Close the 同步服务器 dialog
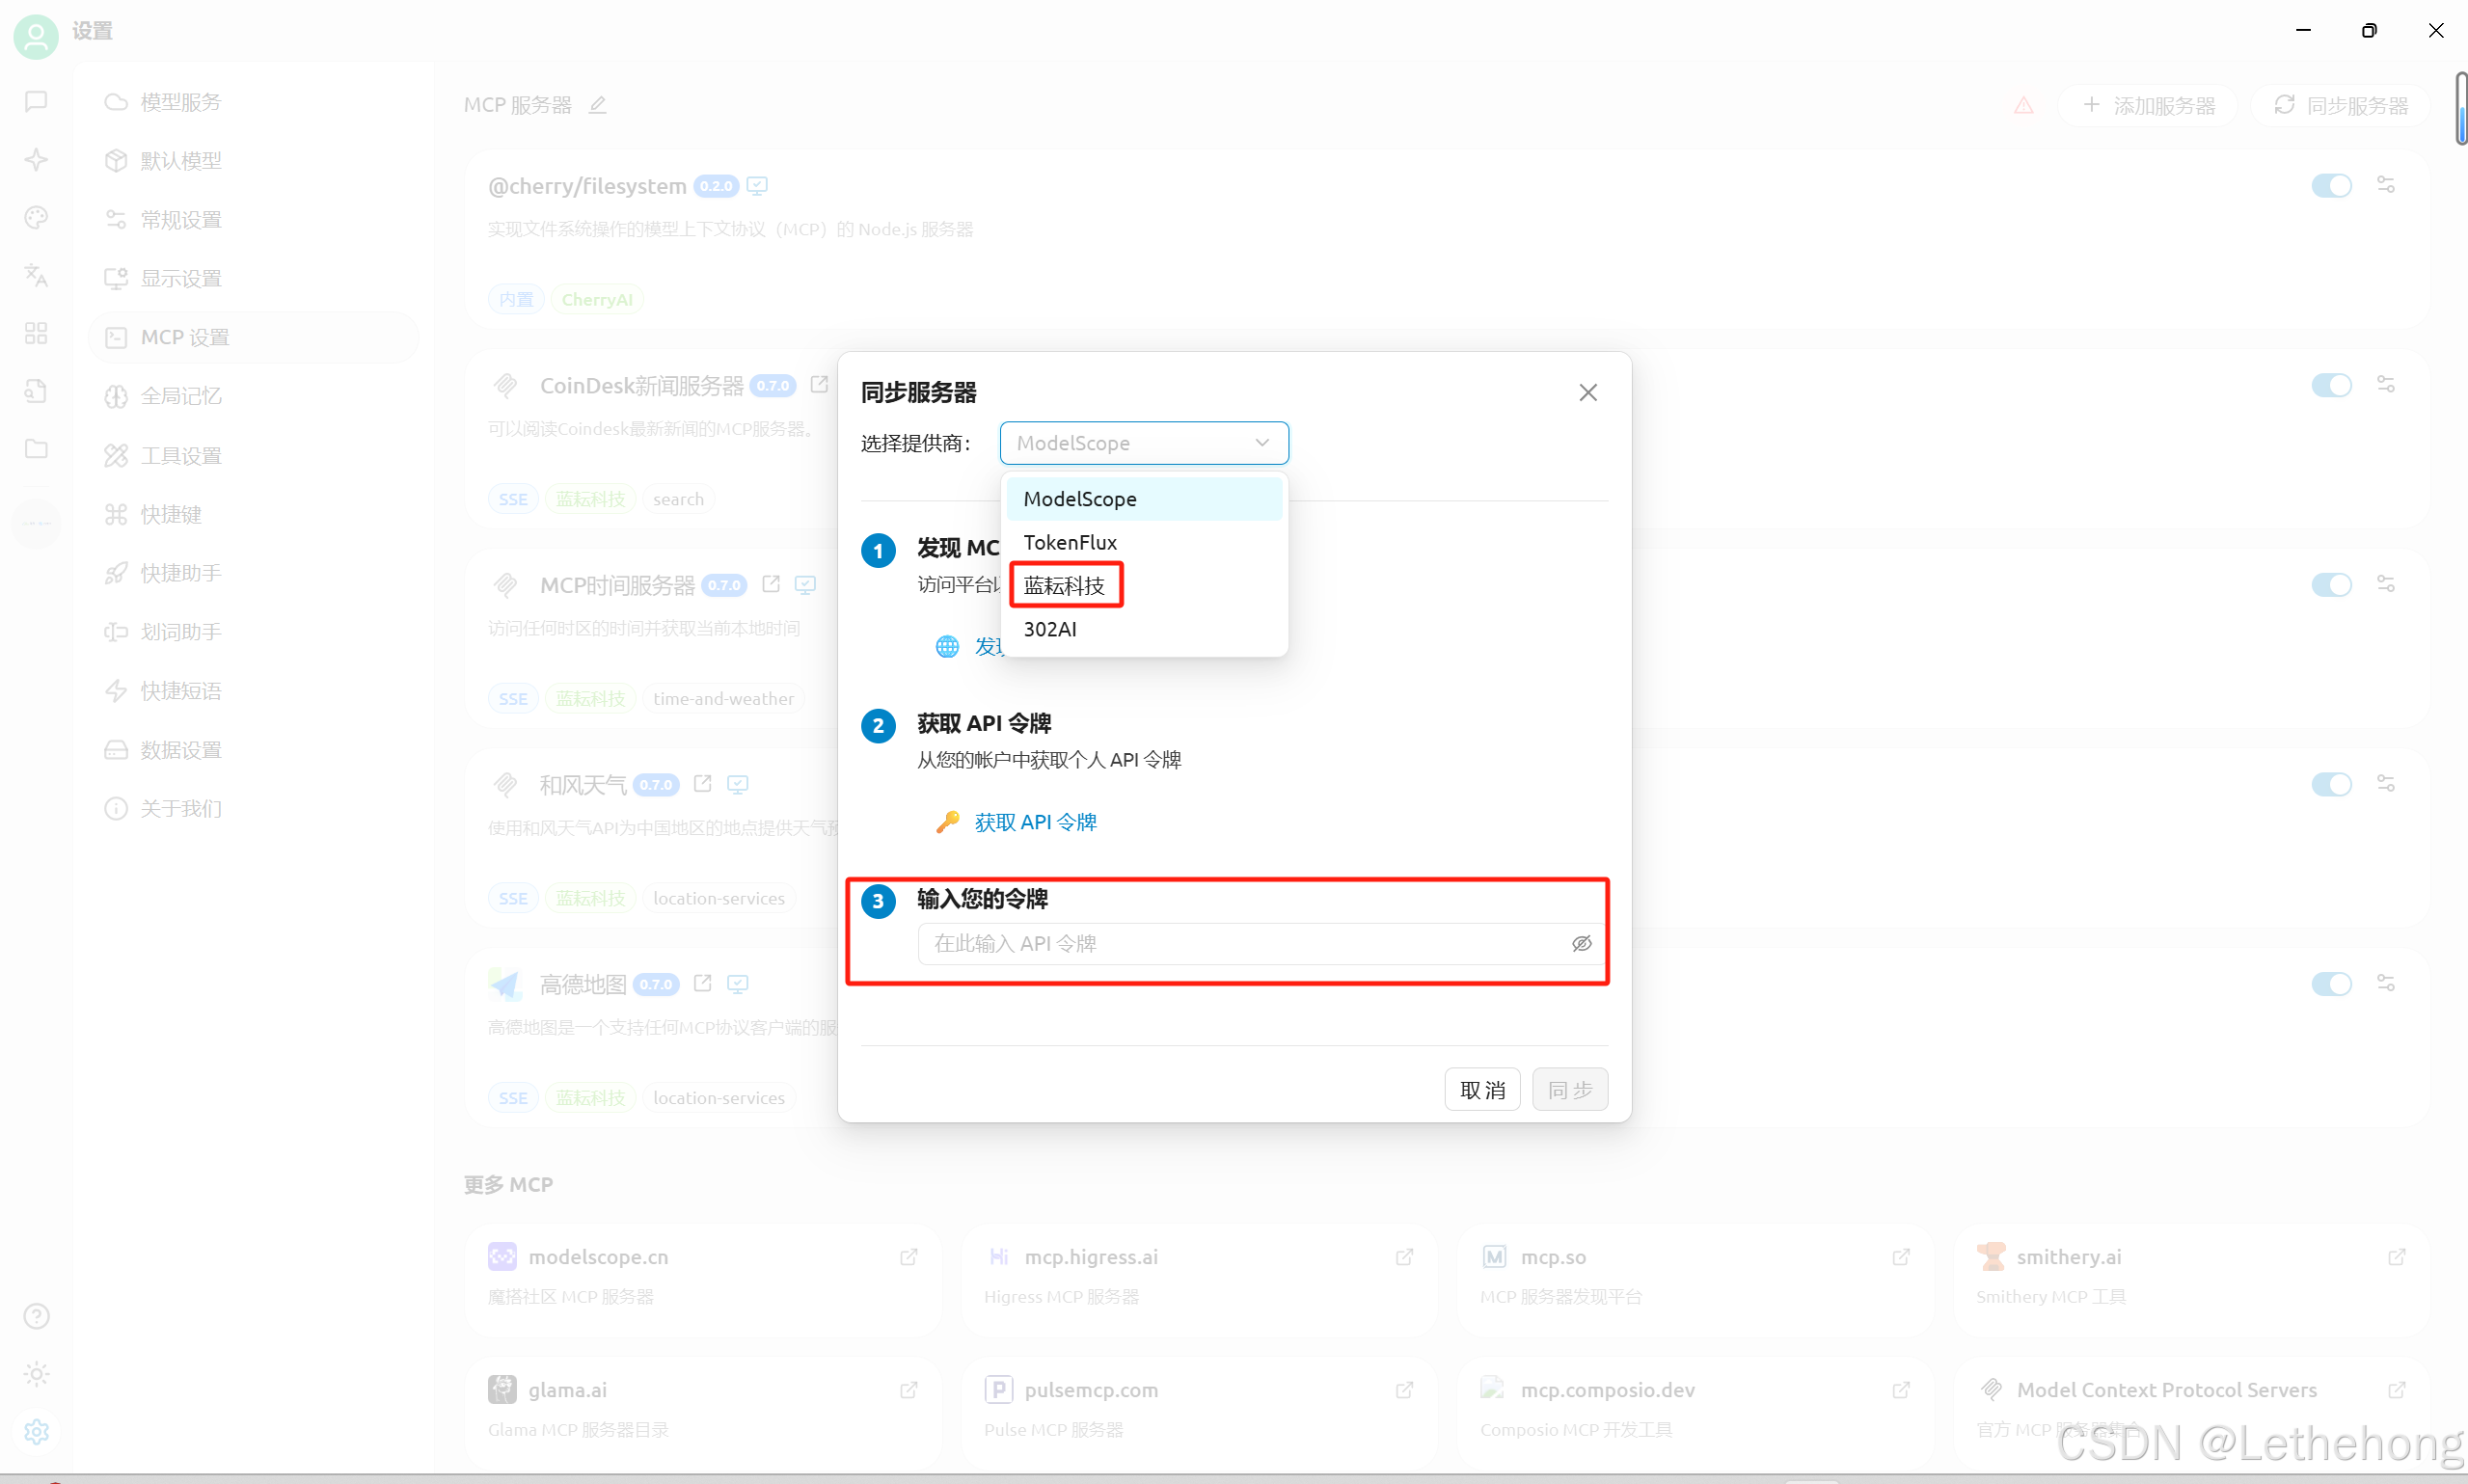The image size is (2468, 1484). click(1588, 393)
